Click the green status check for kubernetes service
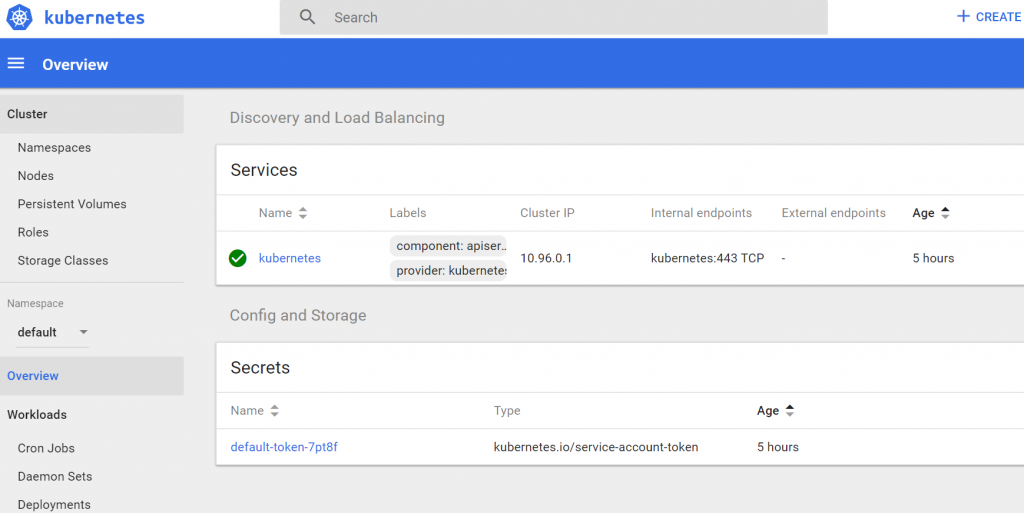The height and width of the screenshot is (513, 1024). pos(238,258)
